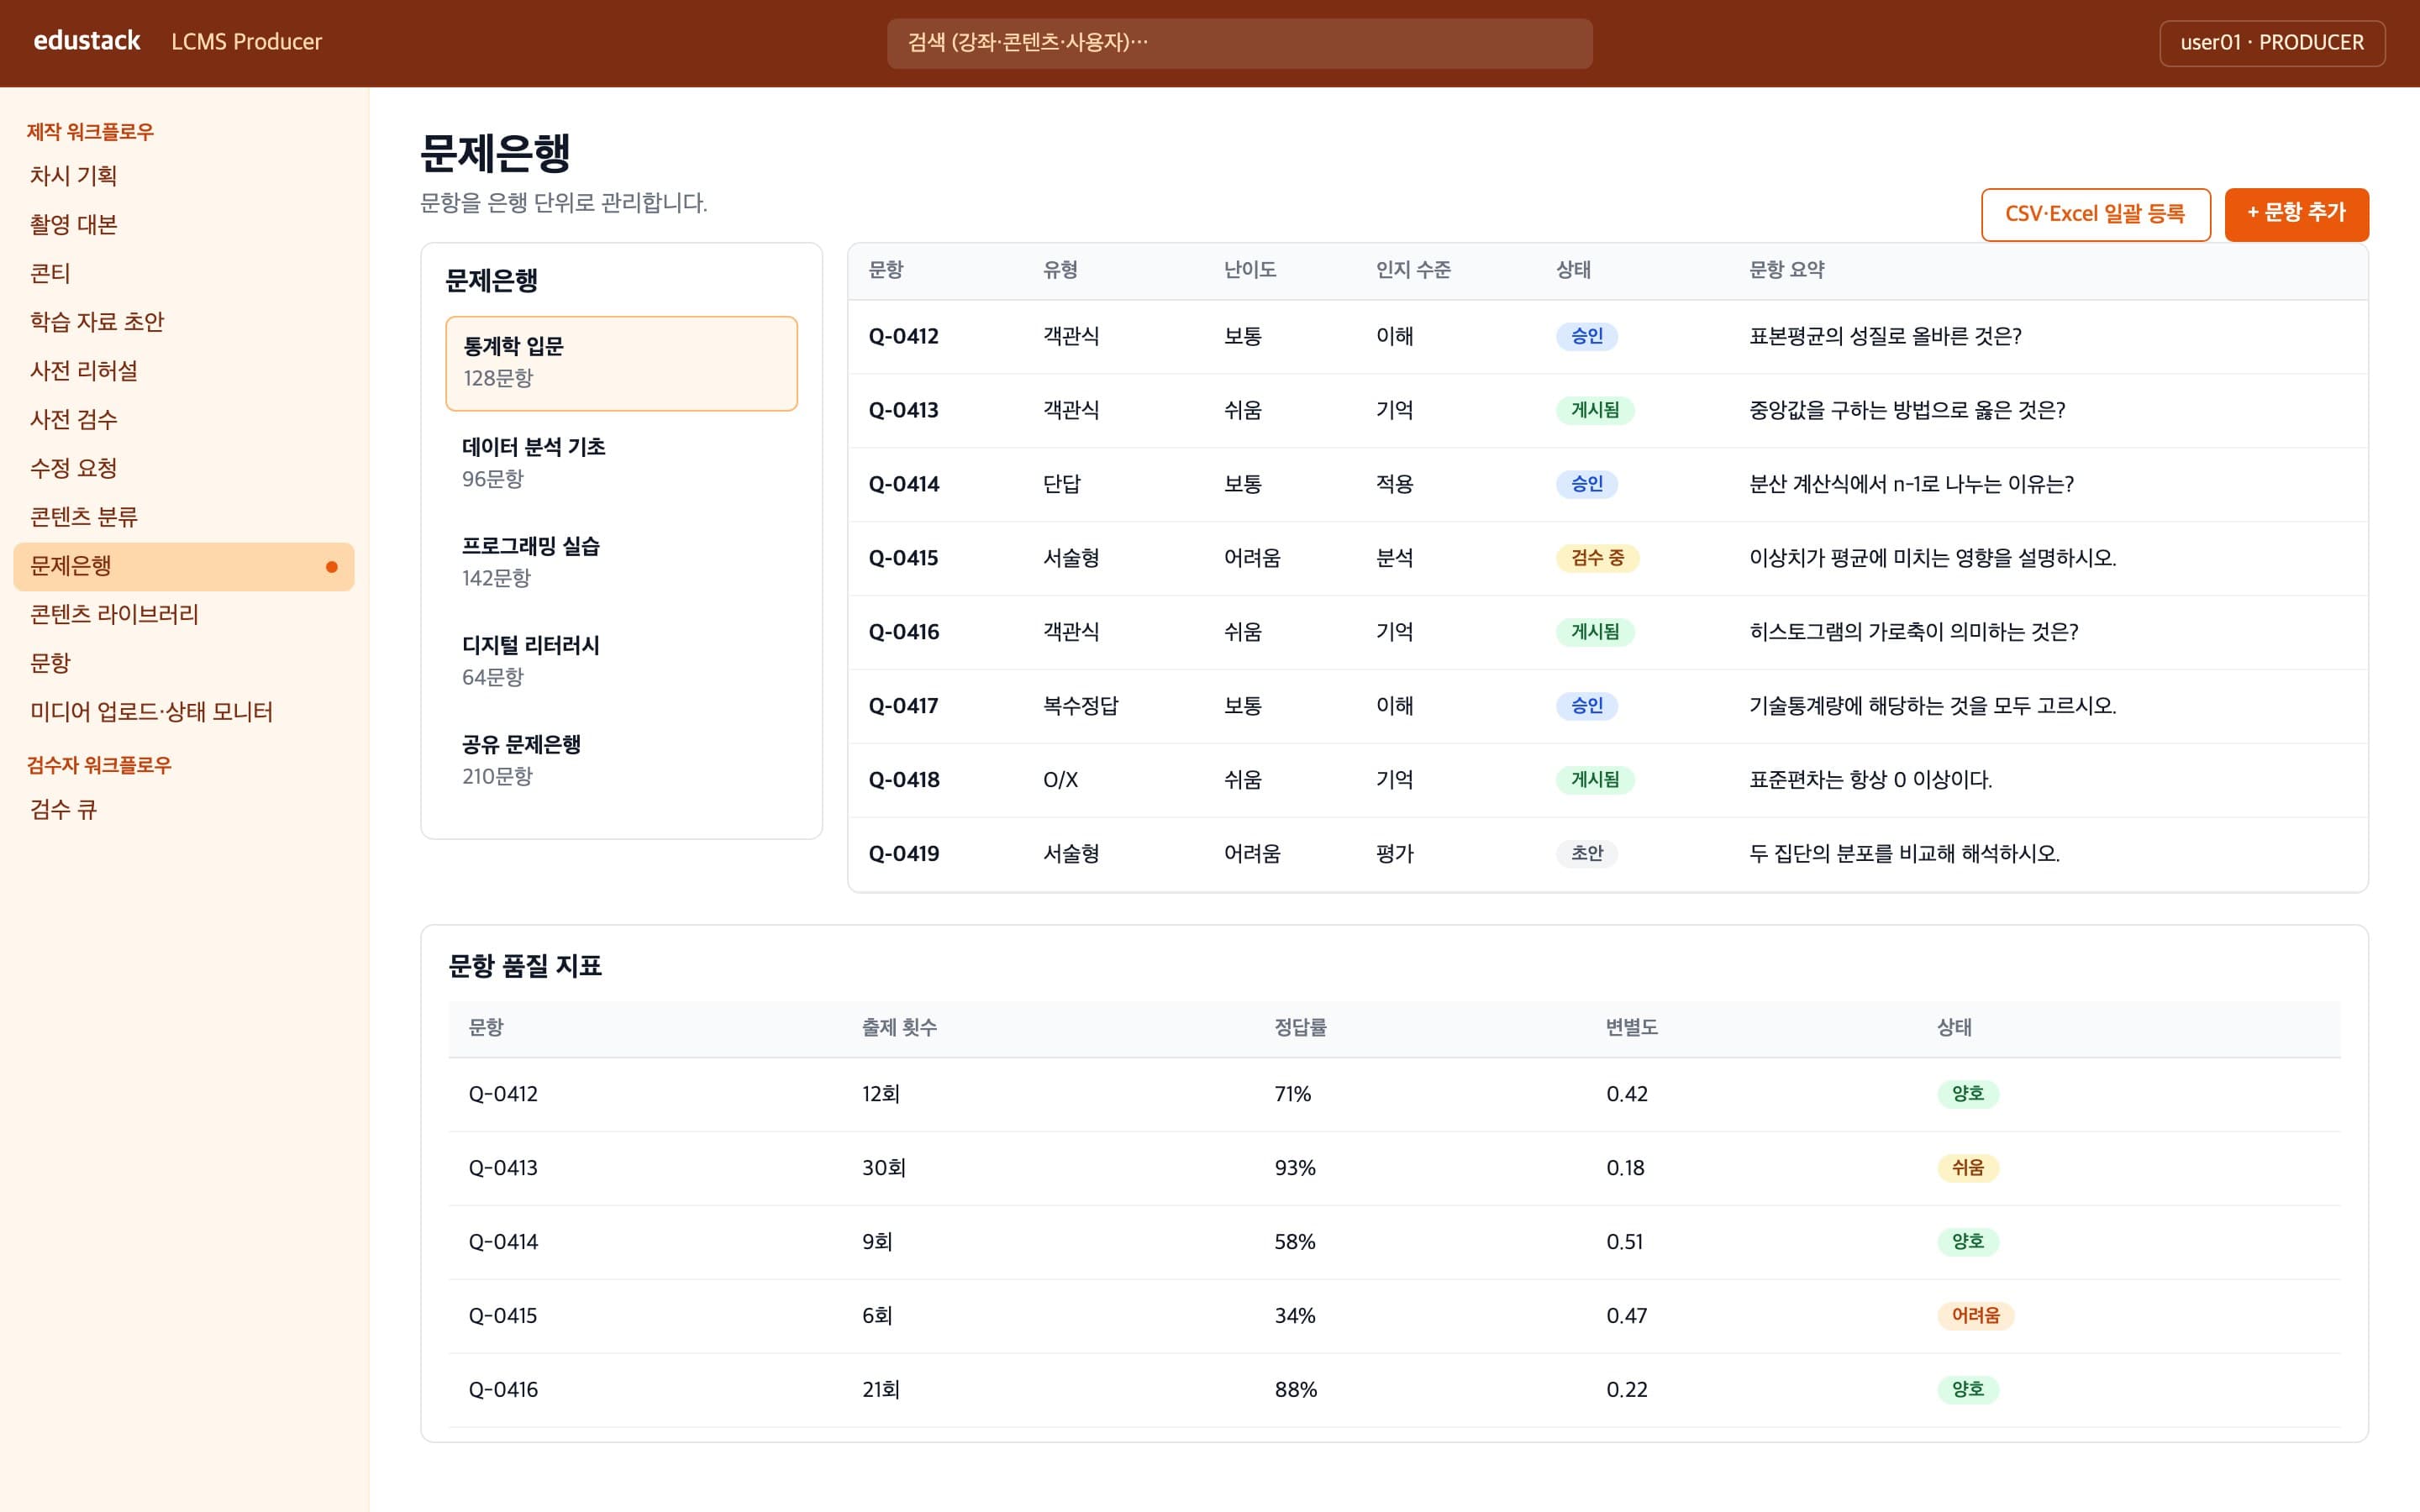The height and width of the screenshot is (1512, 2420).
Task: Click the 인지 수준 column header
Action: click(1412, 270)
